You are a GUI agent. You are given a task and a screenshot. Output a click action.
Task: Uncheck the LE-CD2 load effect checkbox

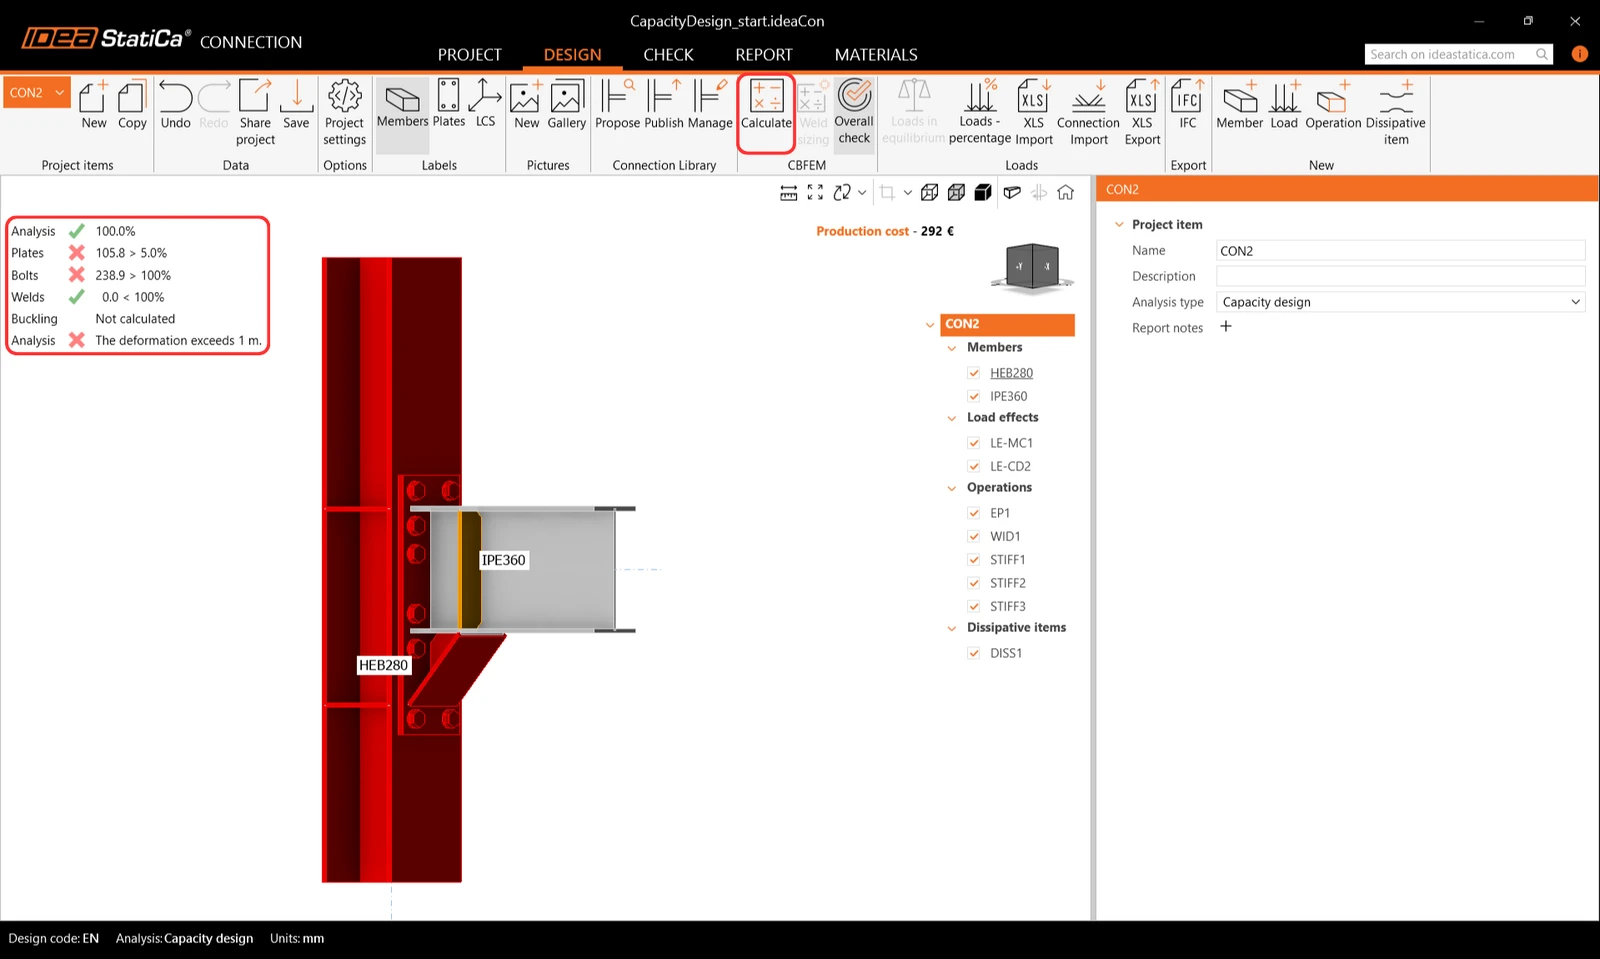(x=974, y=466)
